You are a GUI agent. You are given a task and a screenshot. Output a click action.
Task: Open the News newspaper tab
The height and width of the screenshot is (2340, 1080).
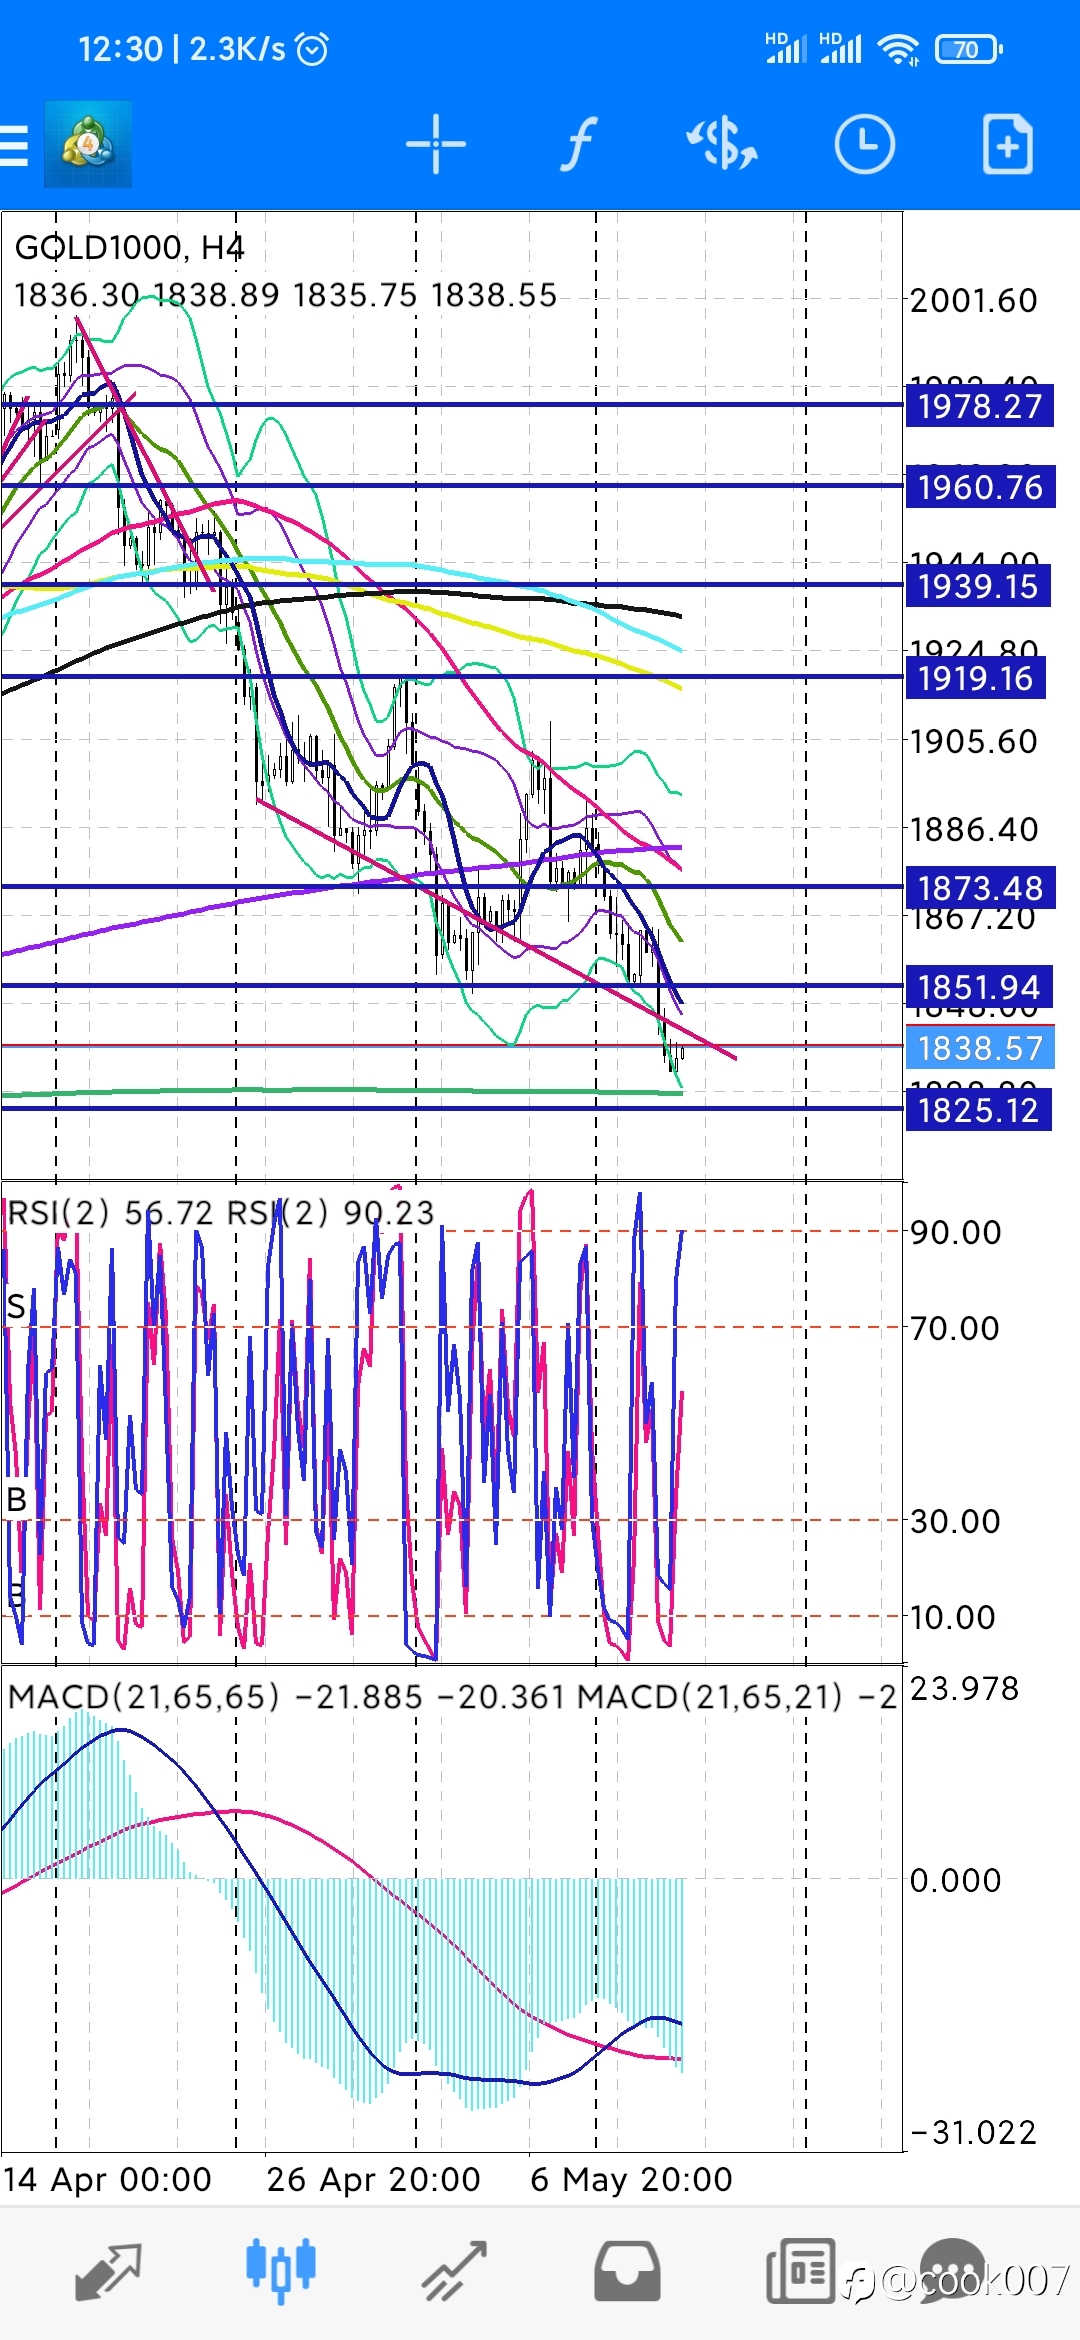click(x=800, y=2272)
